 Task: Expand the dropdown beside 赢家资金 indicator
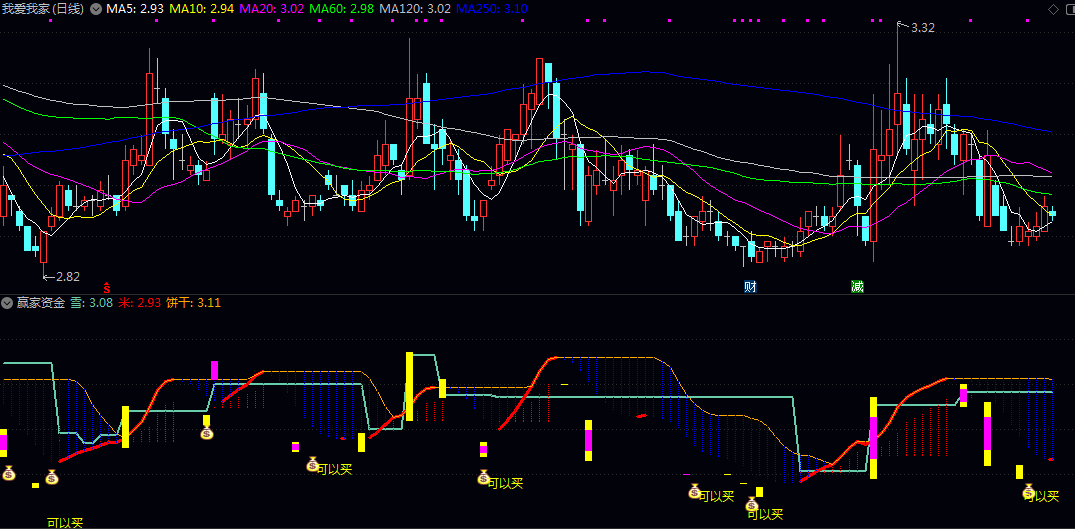pos(8,302)
